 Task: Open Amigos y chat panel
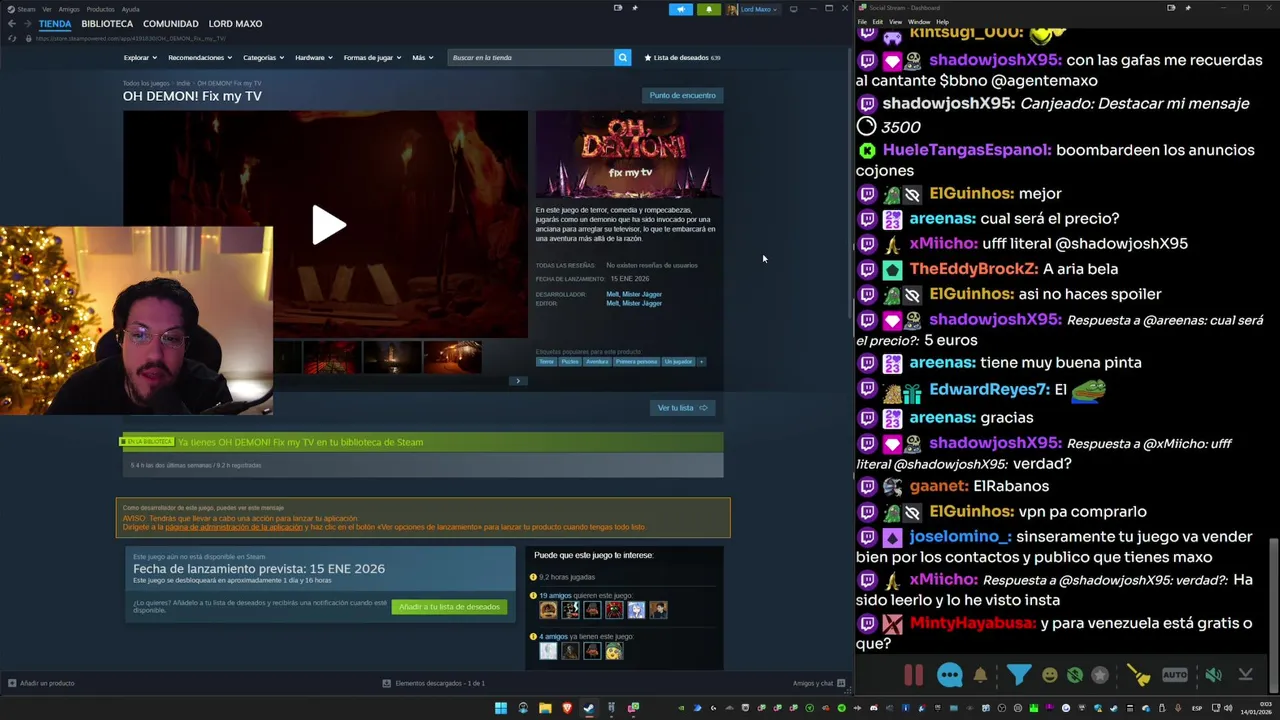(x=819, y=683)
